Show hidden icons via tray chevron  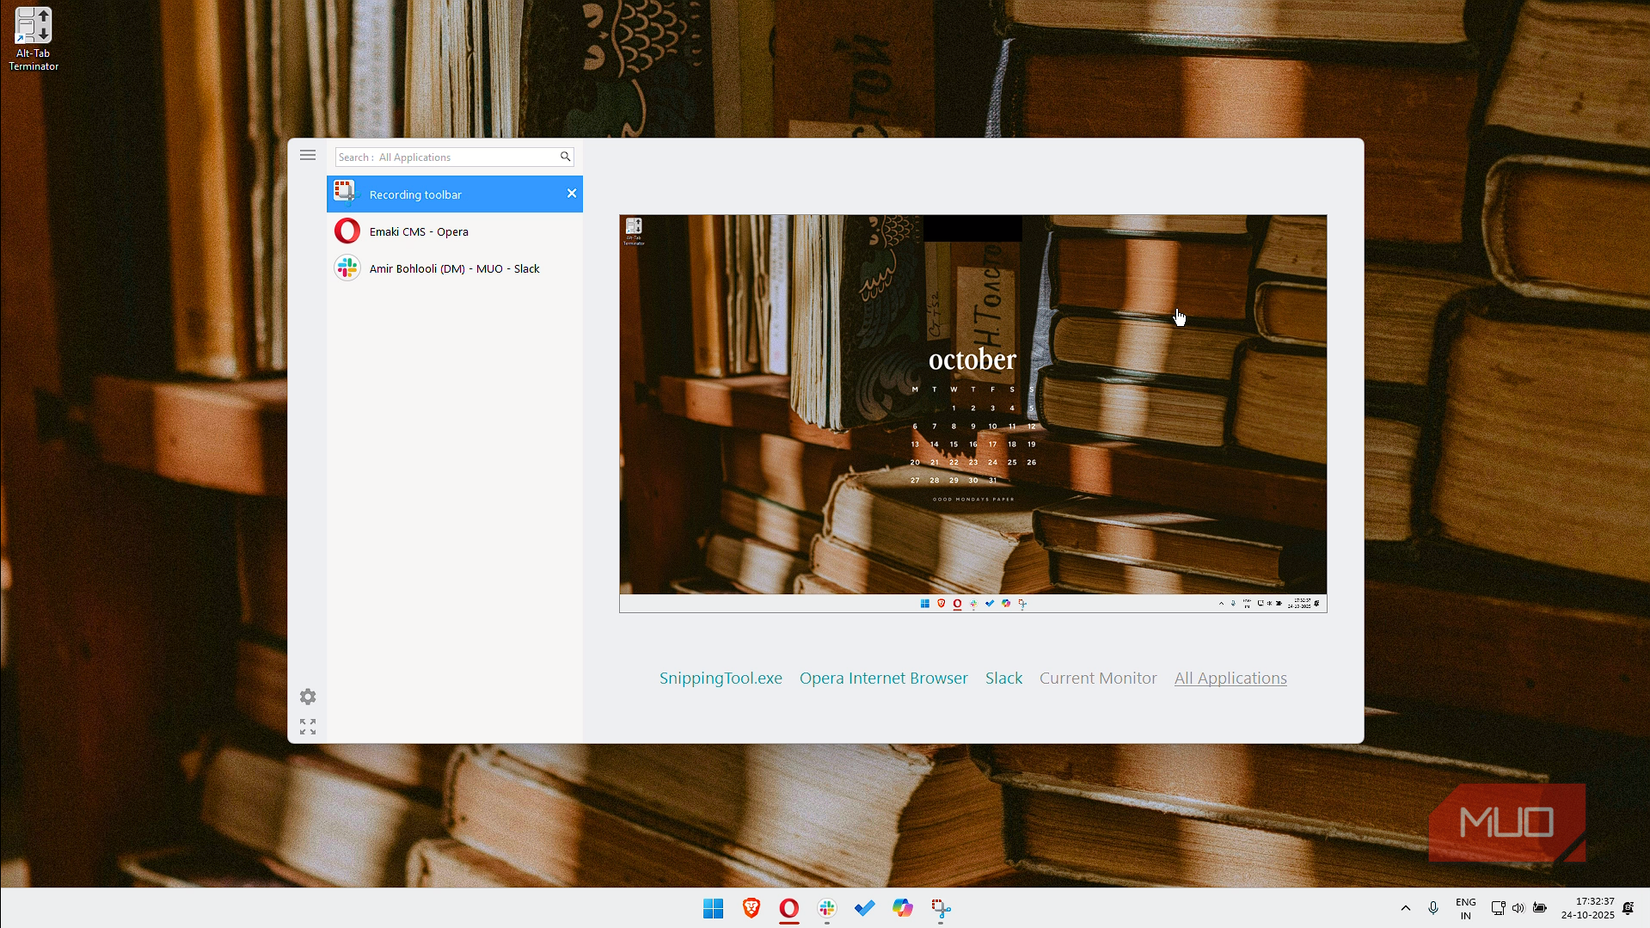click(x=1404, y=908)
